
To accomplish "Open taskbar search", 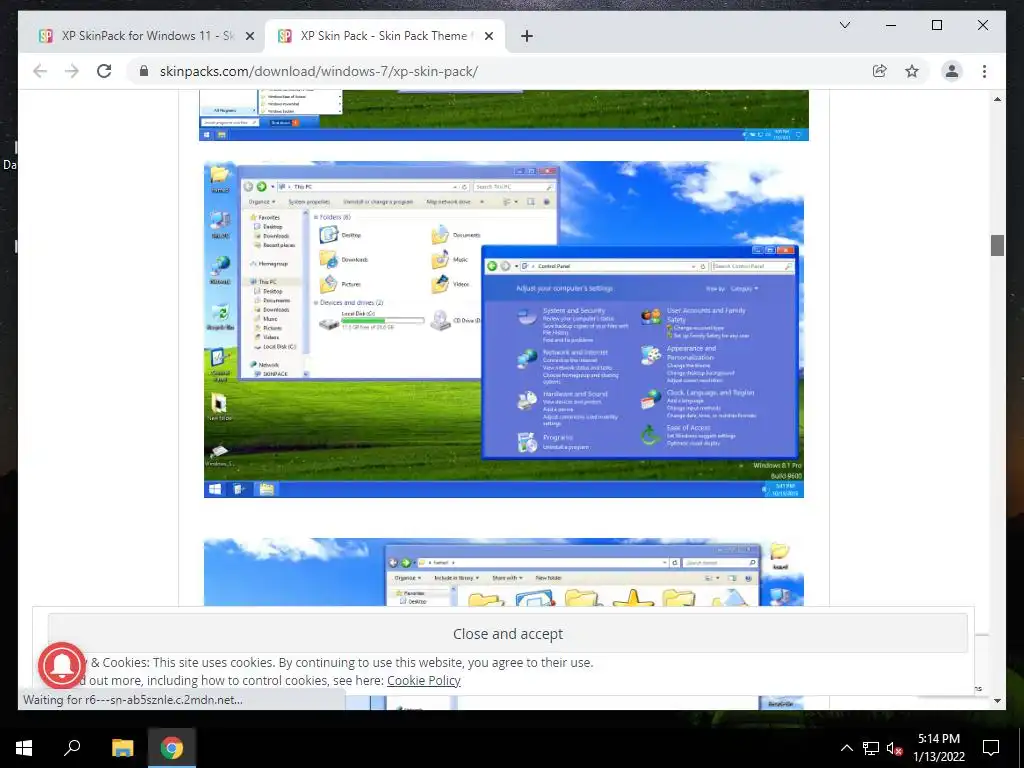I will click(72, 748).
